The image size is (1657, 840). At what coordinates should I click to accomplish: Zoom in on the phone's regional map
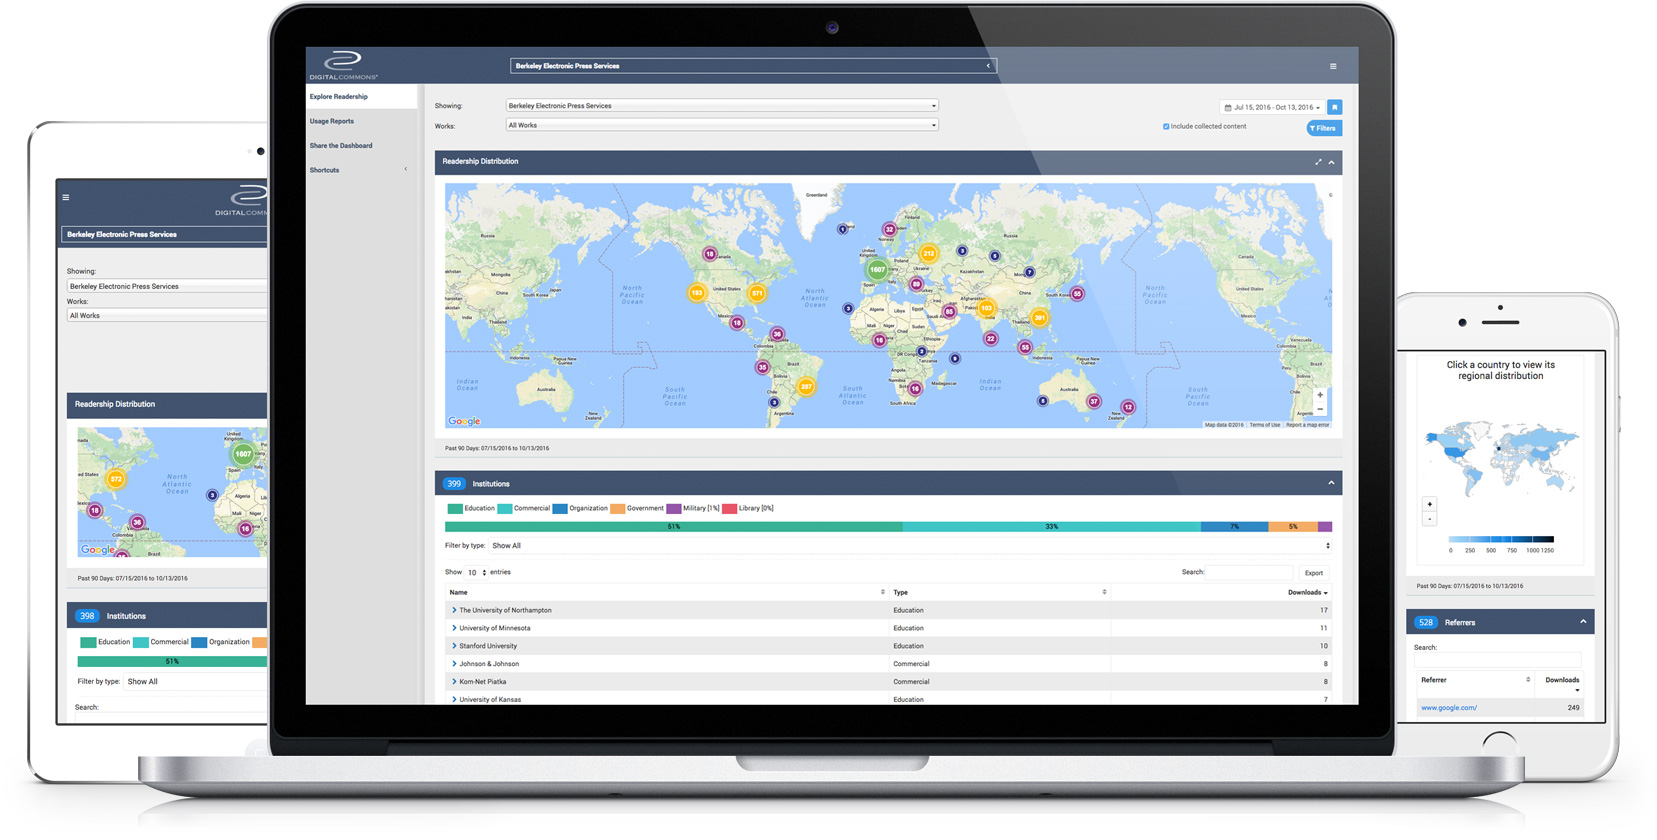tap(1429, 504)
